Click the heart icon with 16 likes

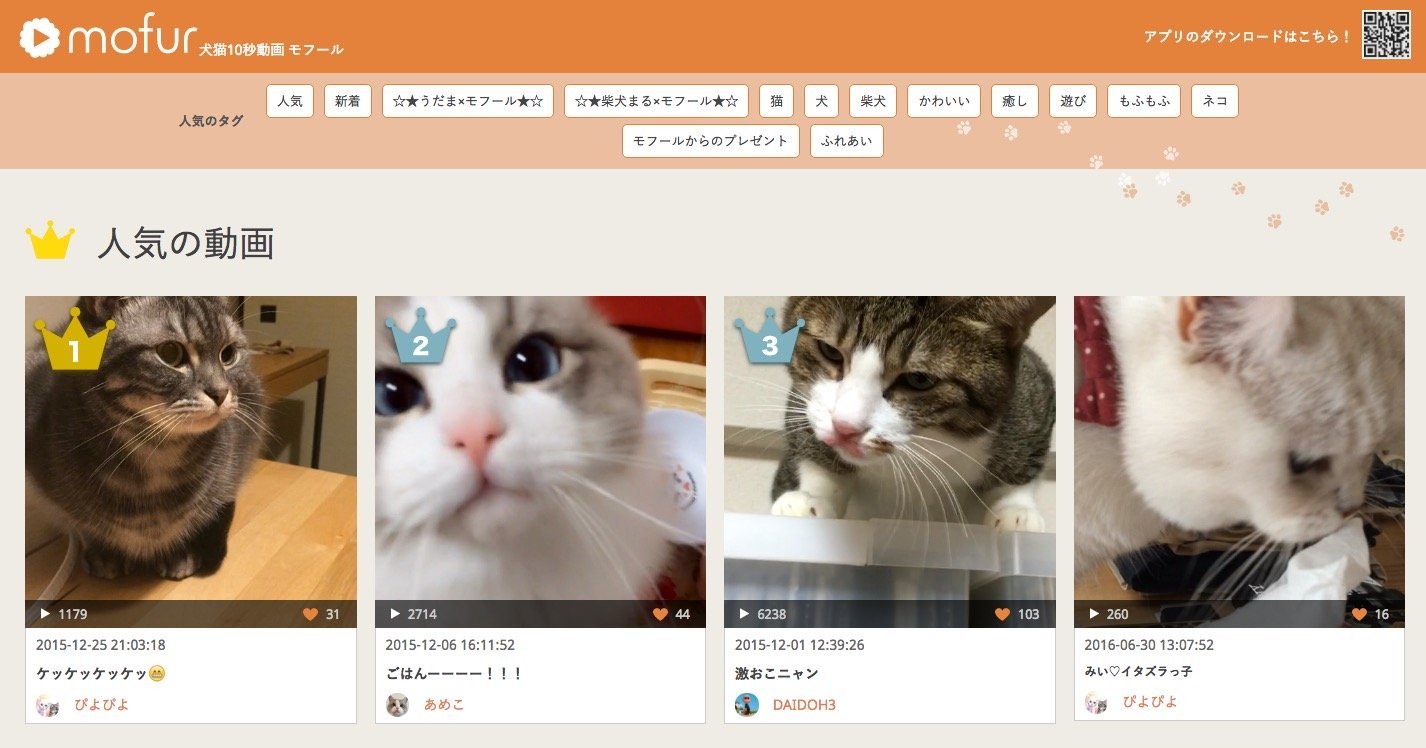click(x=1359, y=614)
